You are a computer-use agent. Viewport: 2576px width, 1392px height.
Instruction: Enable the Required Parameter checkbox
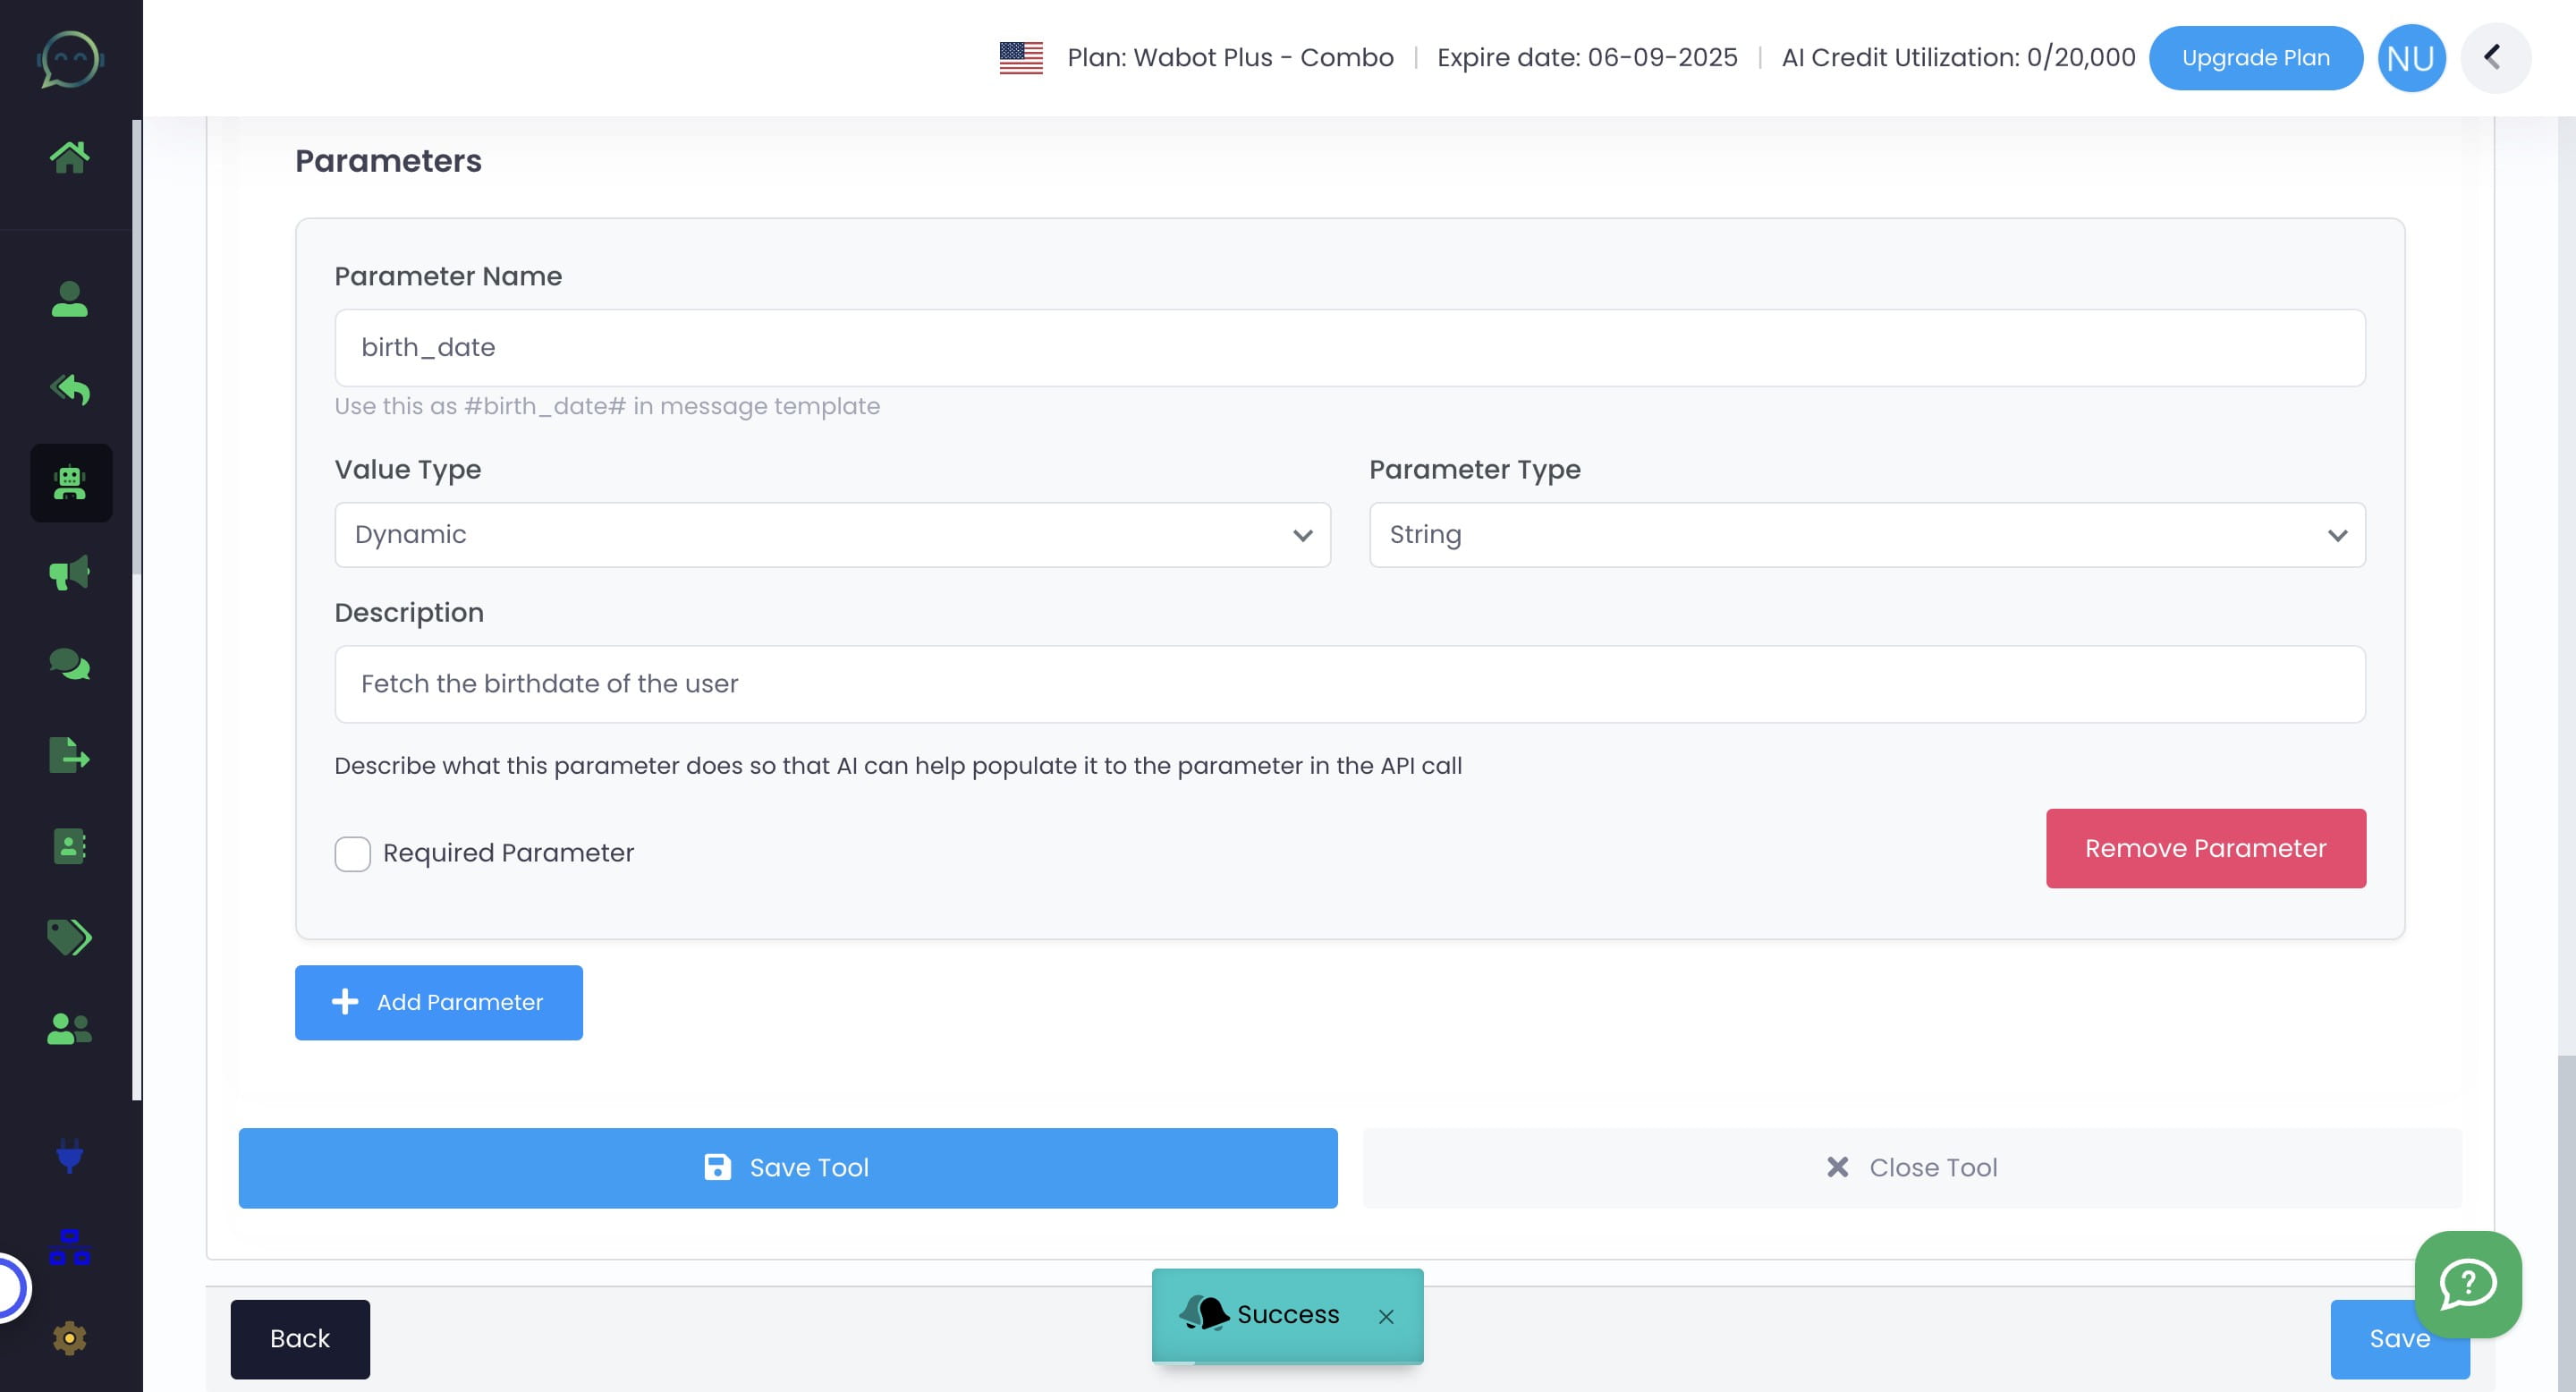click(352, 853)
